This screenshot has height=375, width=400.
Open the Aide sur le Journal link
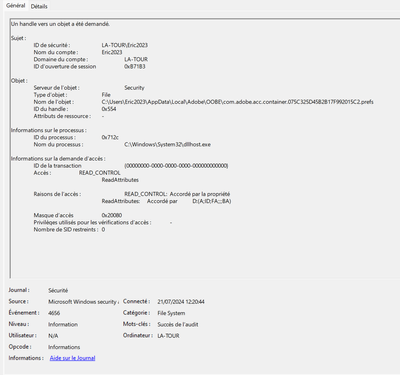coord(72,358)
